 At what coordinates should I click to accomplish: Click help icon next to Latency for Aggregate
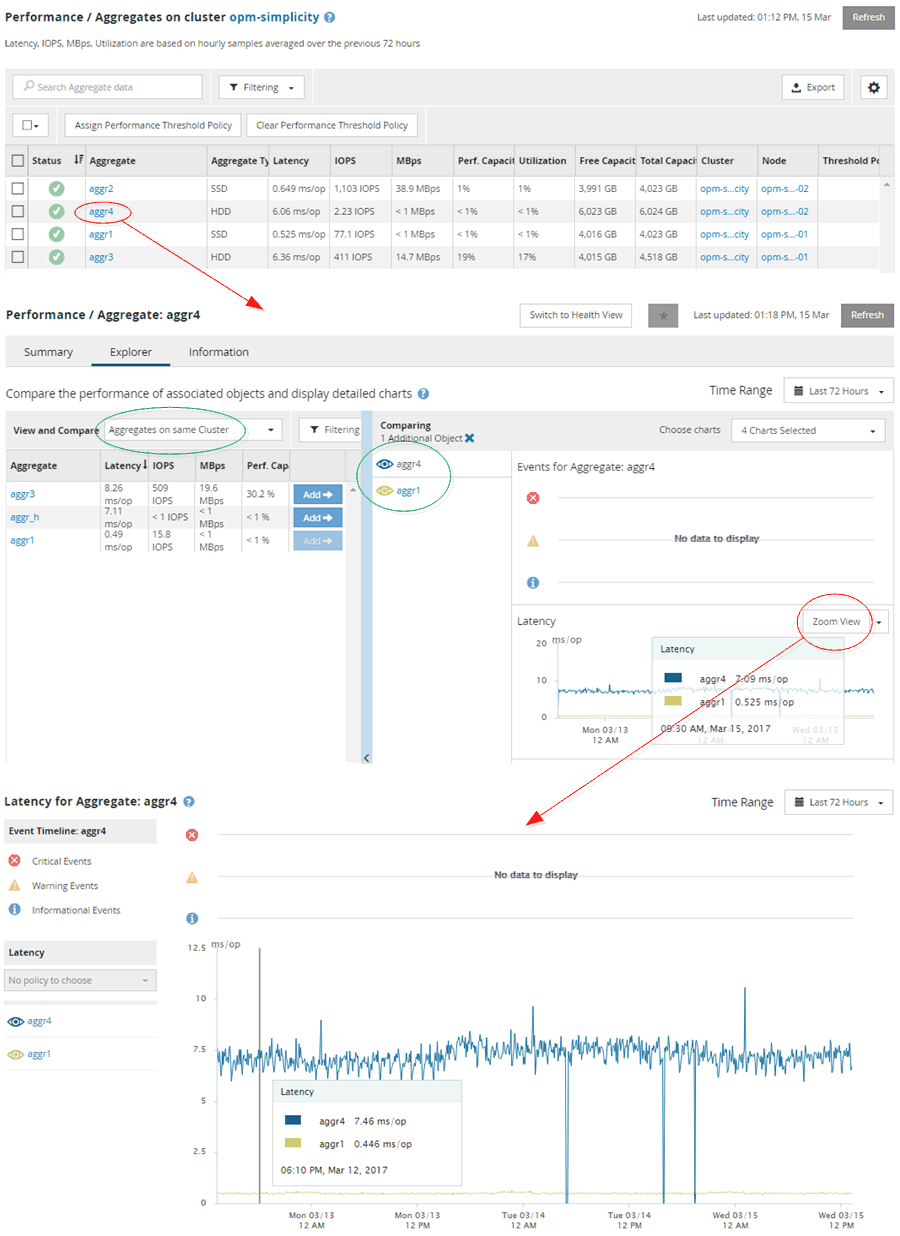(189, 802)
